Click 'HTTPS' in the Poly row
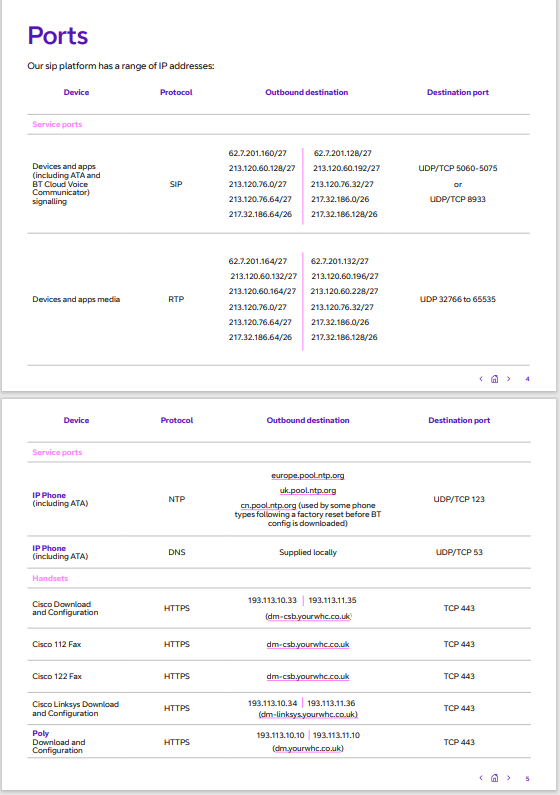Image resolution: width=560 pixels, height=795 pixels. click(176, 742)
